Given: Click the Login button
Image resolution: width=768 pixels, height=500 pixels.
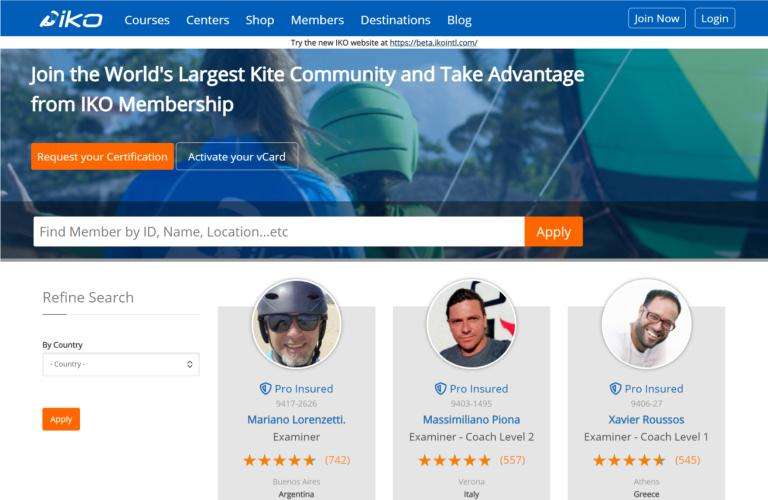Looking at the screenshot, I should pos(715,18).
